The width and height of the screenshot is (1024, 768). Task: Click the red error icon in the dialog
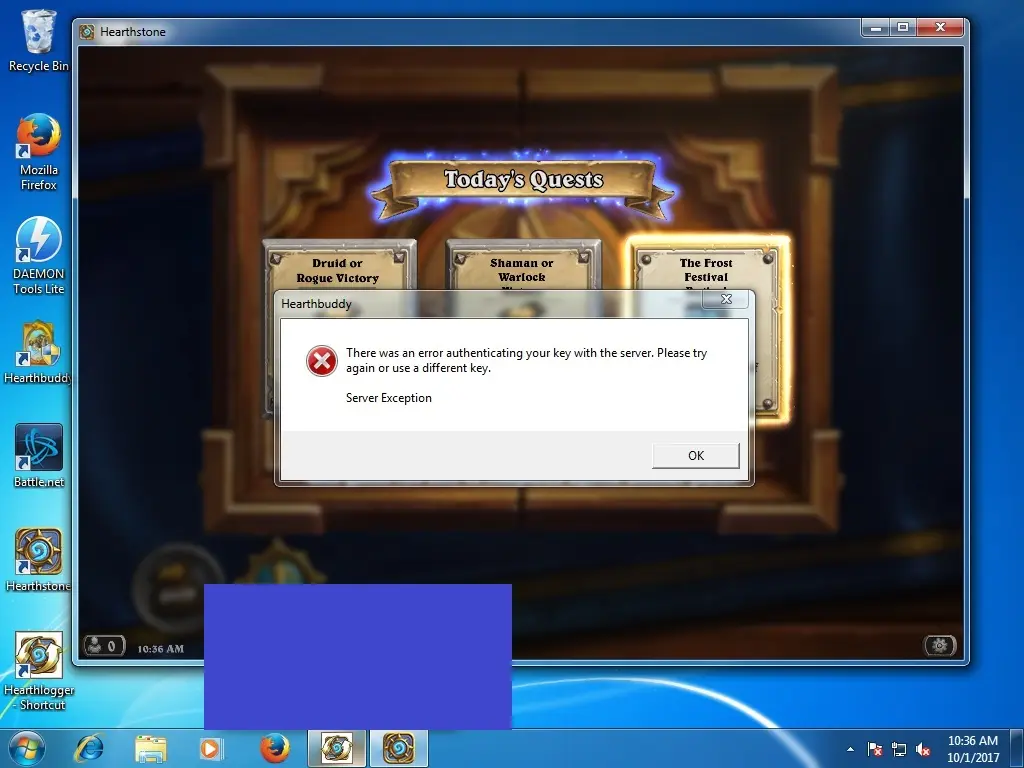coord(322,361)
